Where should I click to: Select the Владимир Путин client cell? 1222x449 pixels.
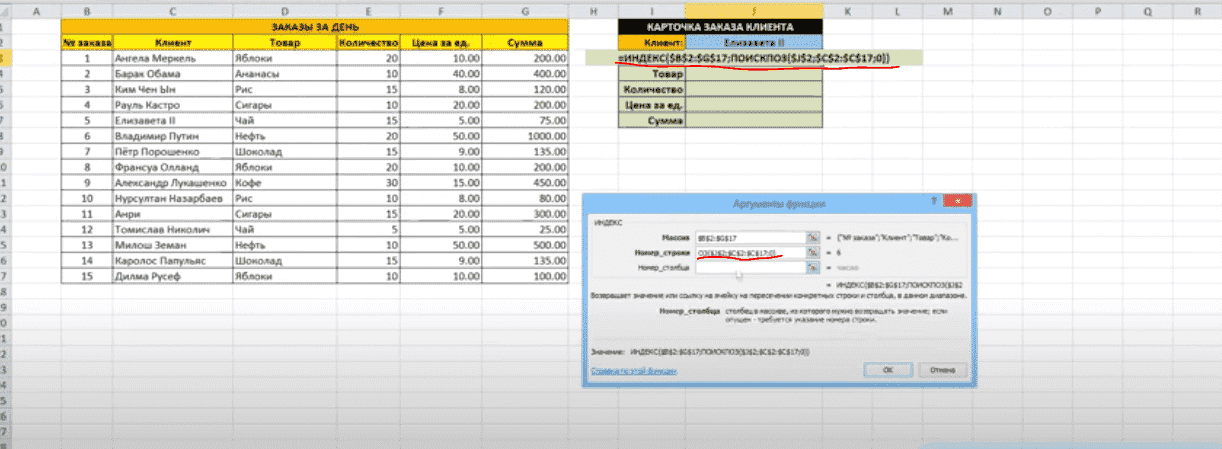point(173,136)
